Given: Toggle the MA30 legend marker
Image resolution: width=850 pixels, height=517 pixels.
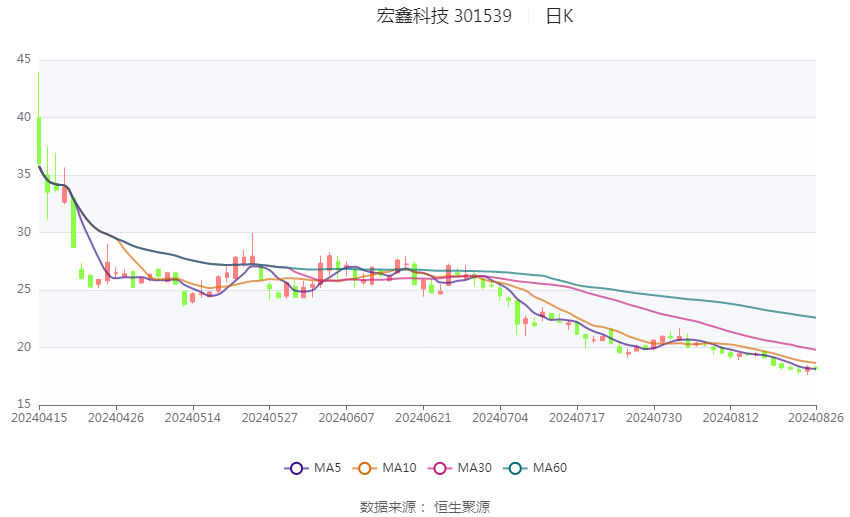Looking at the screenshot, I should (x=440, y=468).
